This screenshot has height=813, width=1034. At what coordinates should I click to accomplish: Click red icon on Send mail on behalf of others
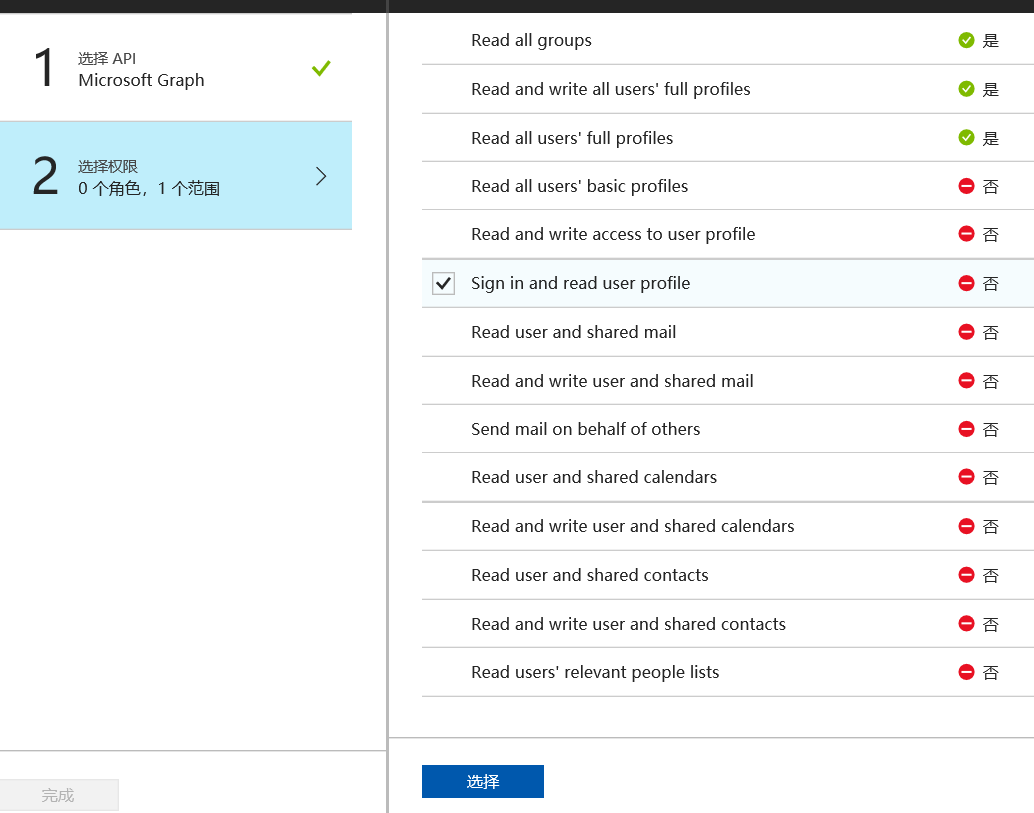[x=966, y=429]
